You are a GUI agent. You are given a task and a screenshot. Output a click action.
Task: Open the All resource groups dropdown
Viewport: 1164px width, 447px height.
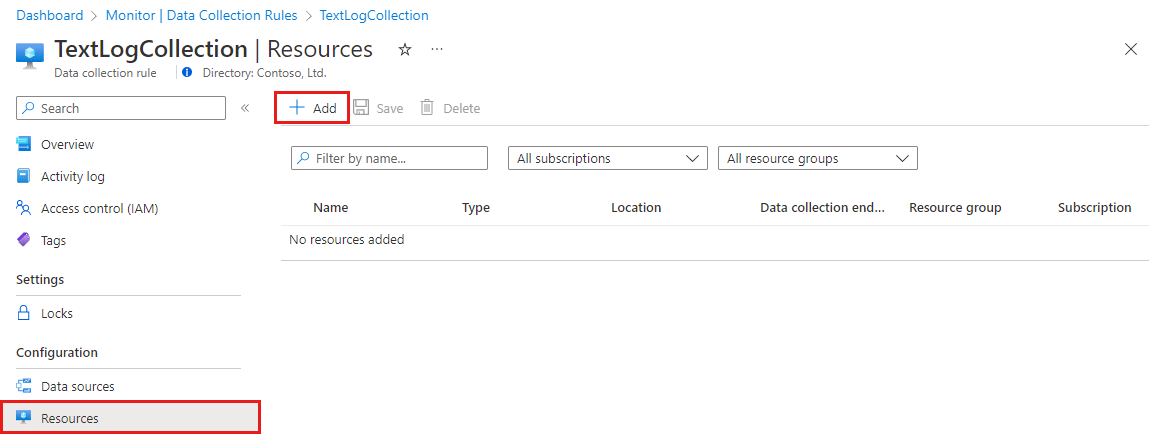click(817, 158)
